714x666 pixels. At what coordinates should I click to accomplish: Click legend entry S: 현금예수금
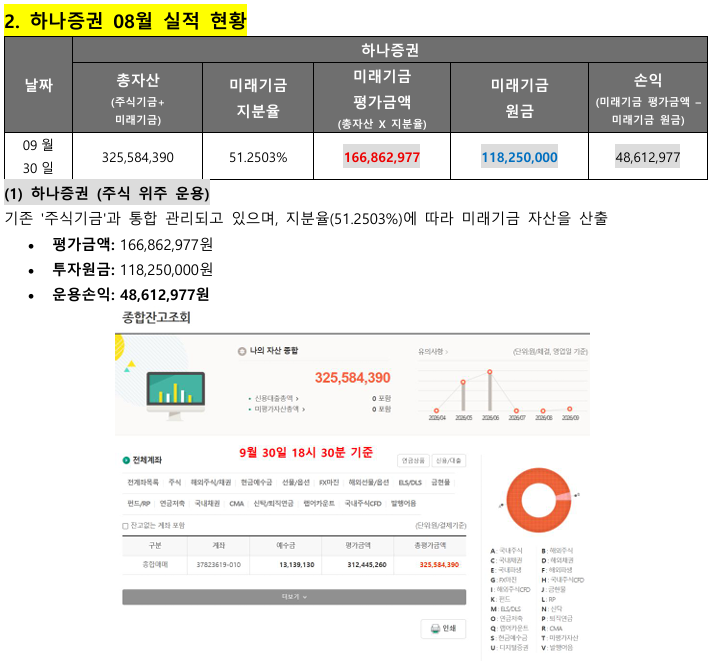[509, 638]
